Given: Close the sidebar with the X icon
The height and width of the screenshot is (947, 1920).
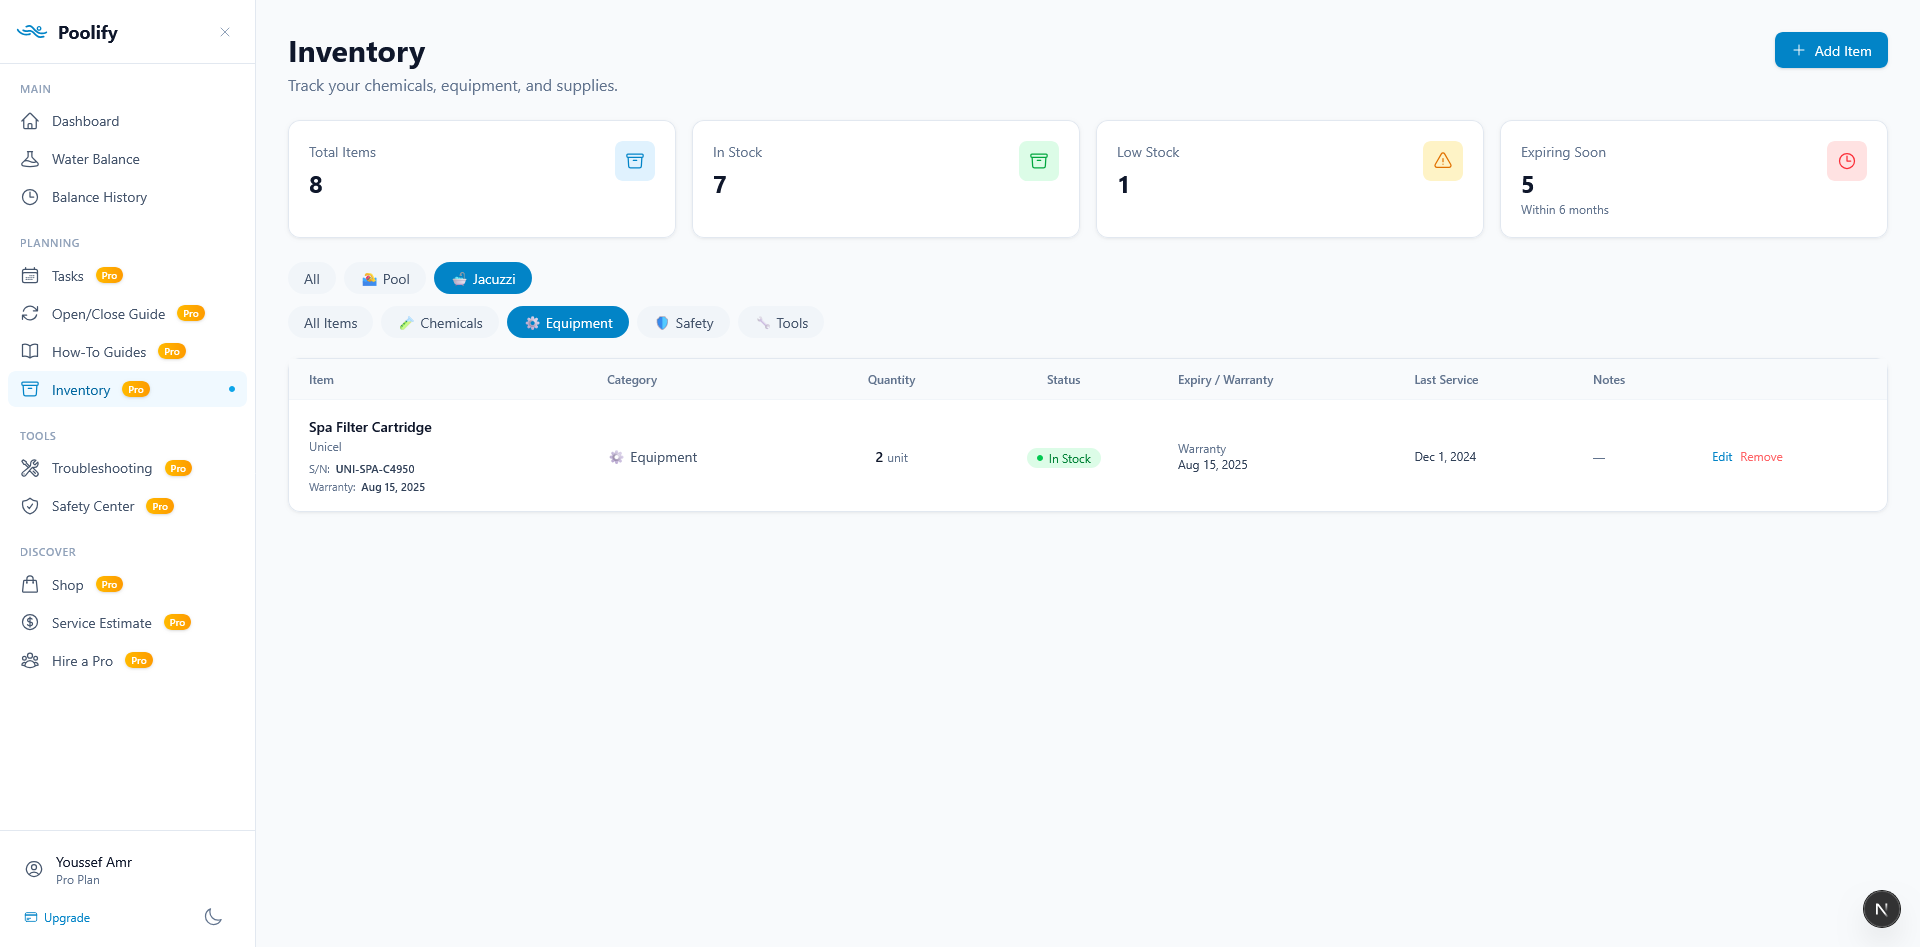Looking at the screenshot, I should coord(225,32).
